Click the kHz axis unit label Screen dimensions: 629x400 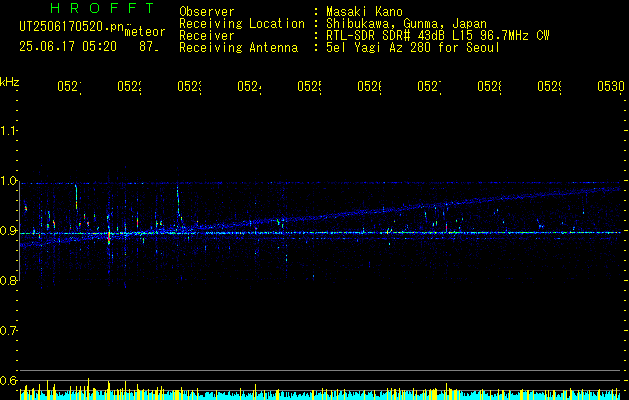tap(10, 82)
